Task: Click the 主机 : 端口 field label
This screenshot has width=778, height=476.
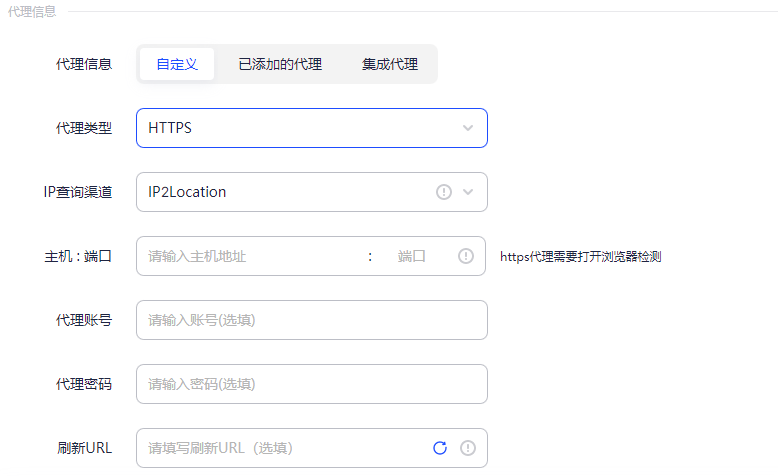Action: (71, 256)
